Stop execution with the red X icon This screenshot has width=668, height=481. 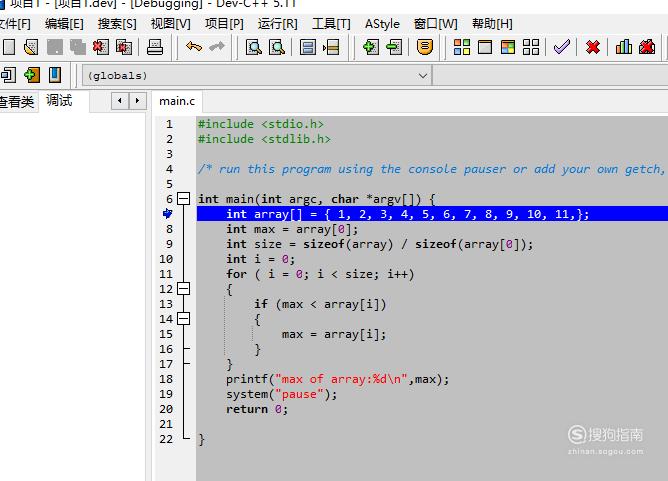pos(593,47)
